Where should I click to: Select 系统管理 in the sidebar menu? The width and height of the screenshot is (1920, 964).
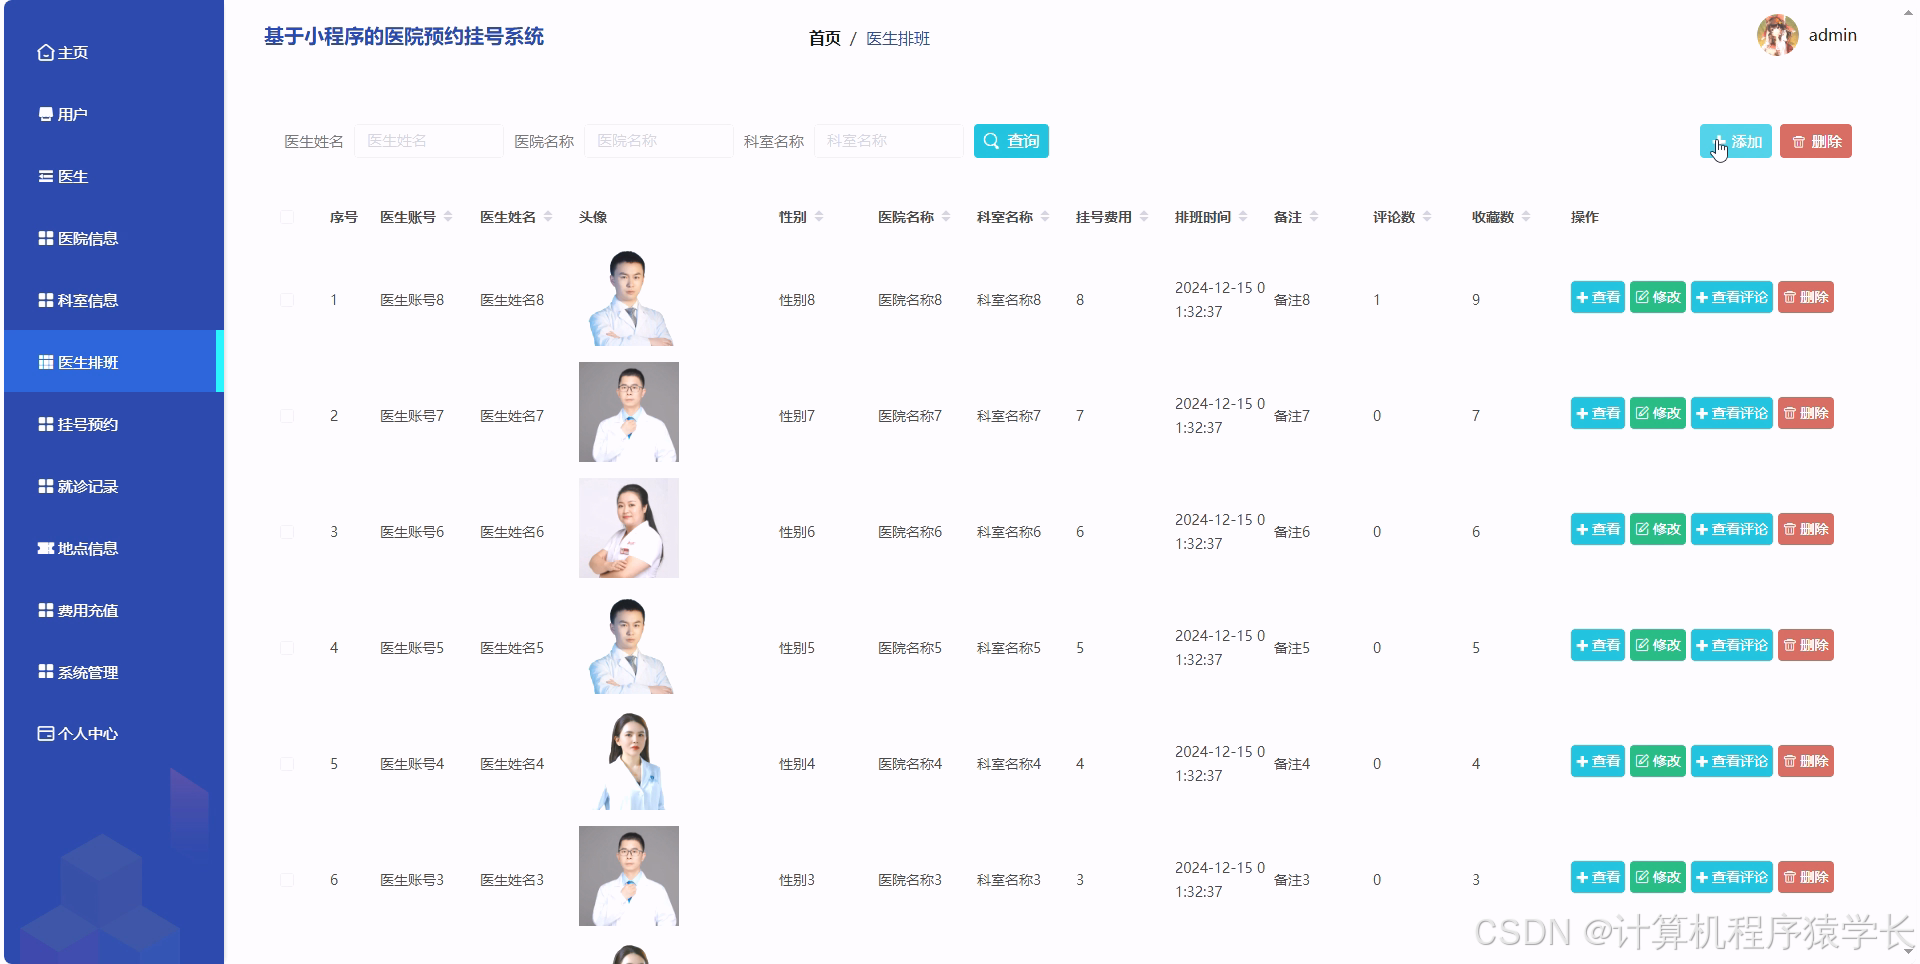[x=87, y=672]
